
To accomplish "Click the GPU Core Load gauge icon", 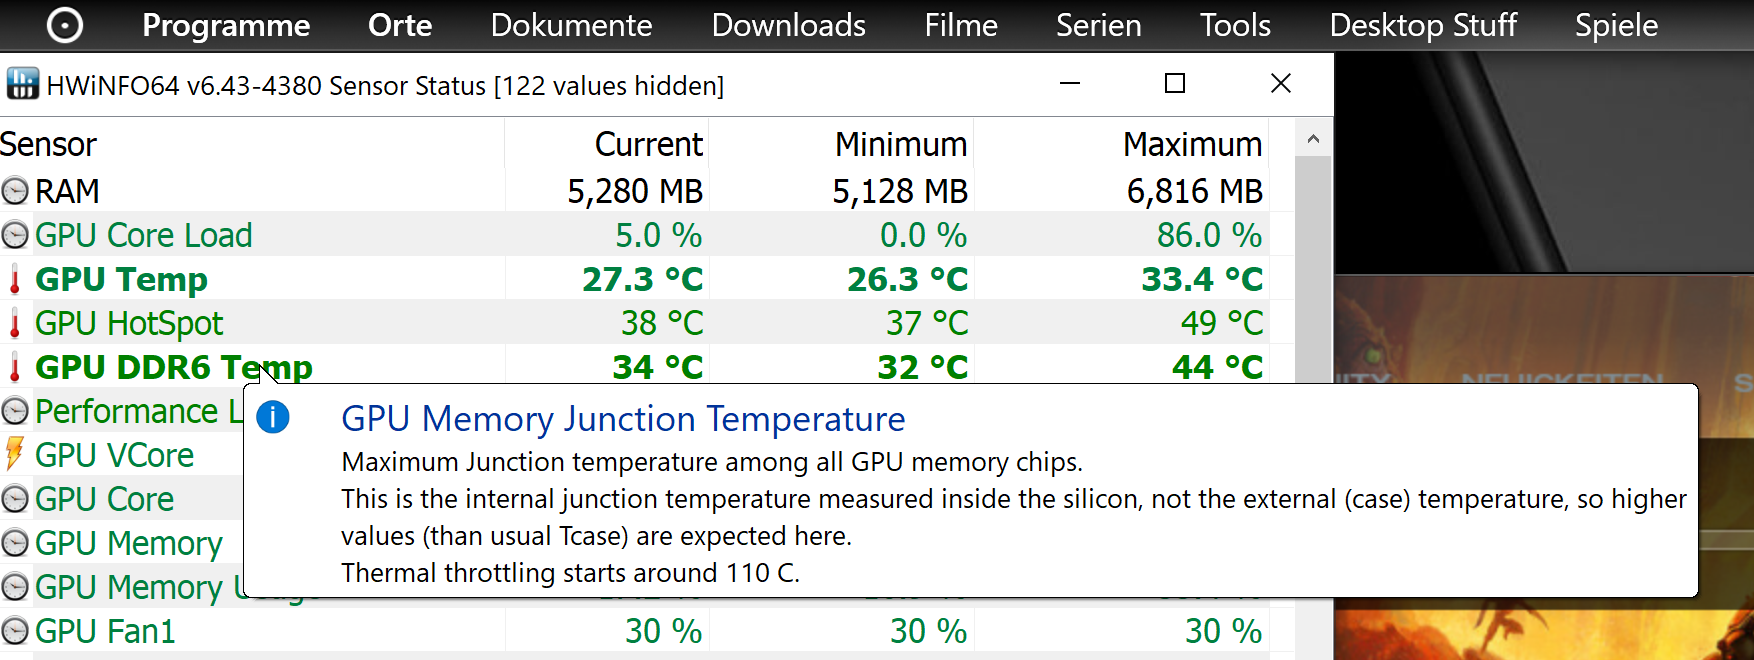I will click(15, 235).
